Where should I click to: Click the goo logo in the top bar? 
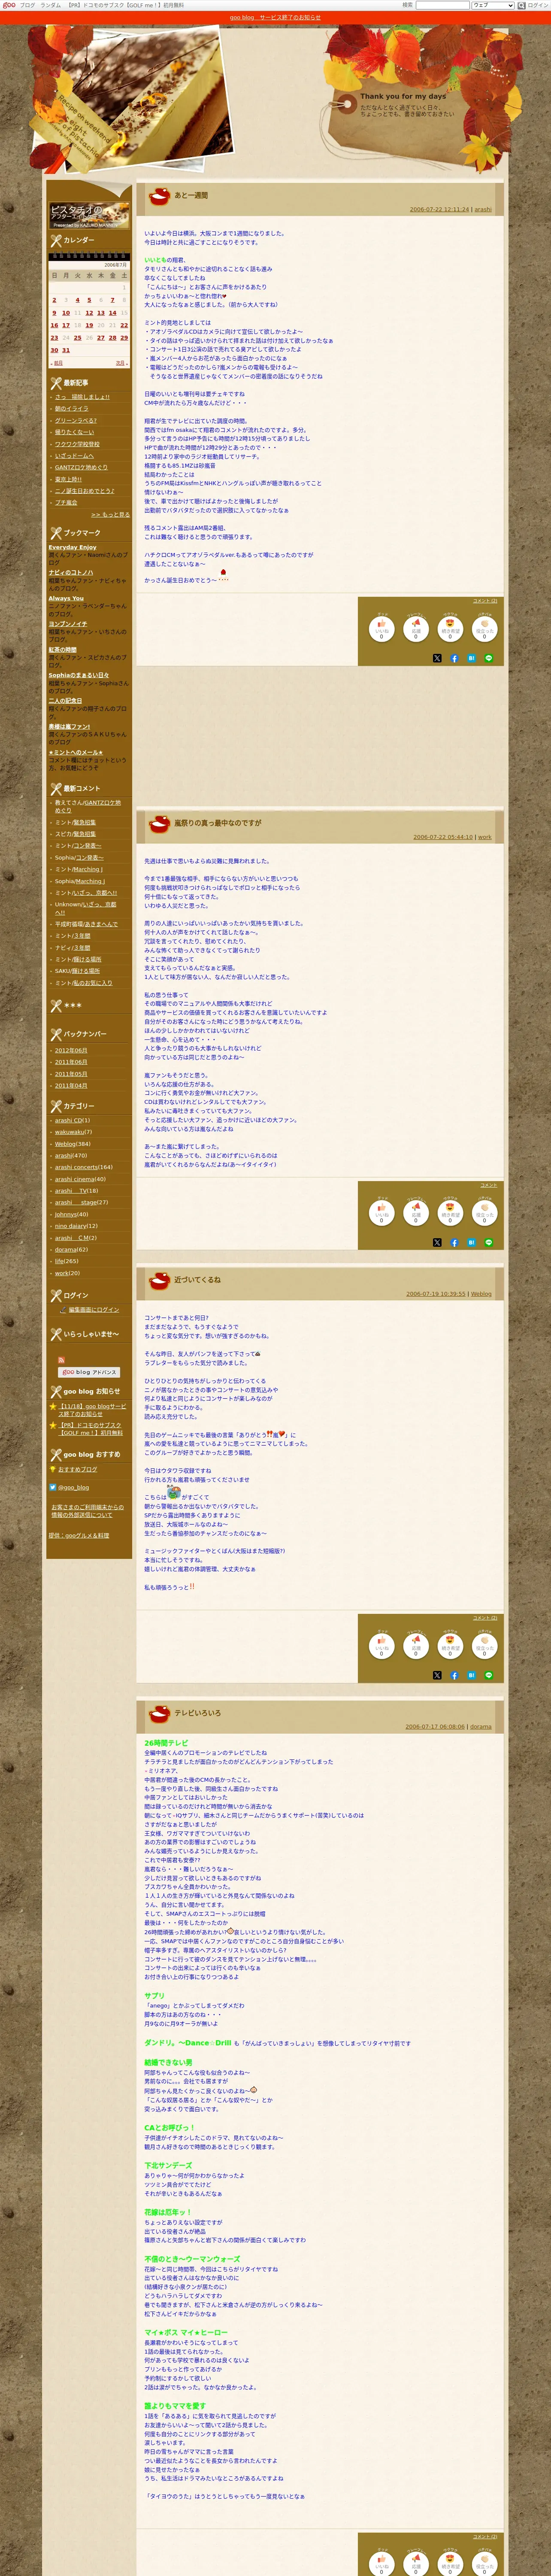tap(9, 5)
